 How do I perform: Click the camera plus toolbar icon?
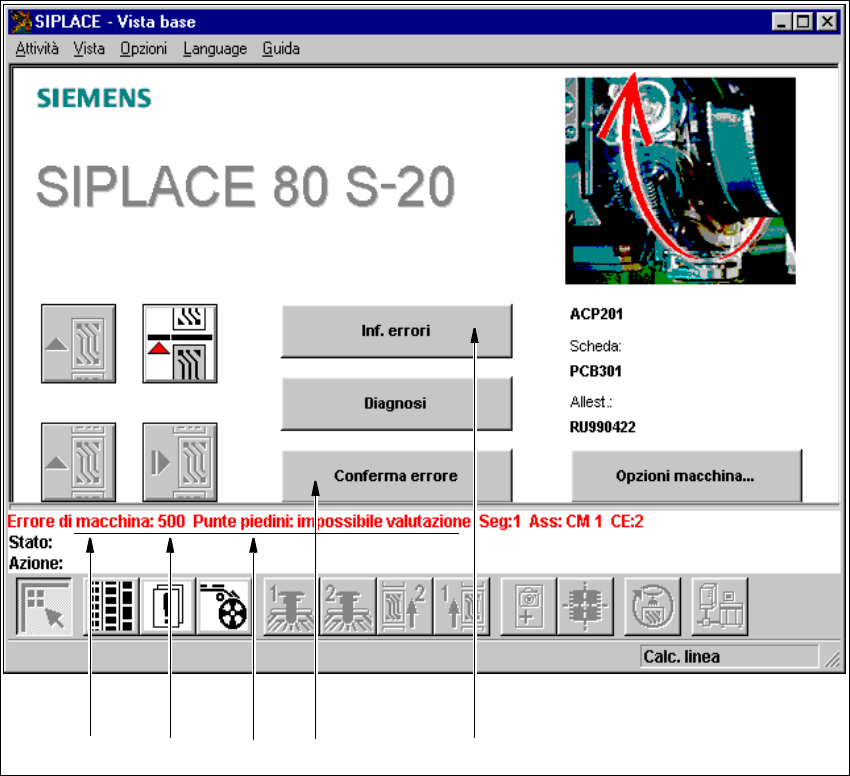(529, 606)
